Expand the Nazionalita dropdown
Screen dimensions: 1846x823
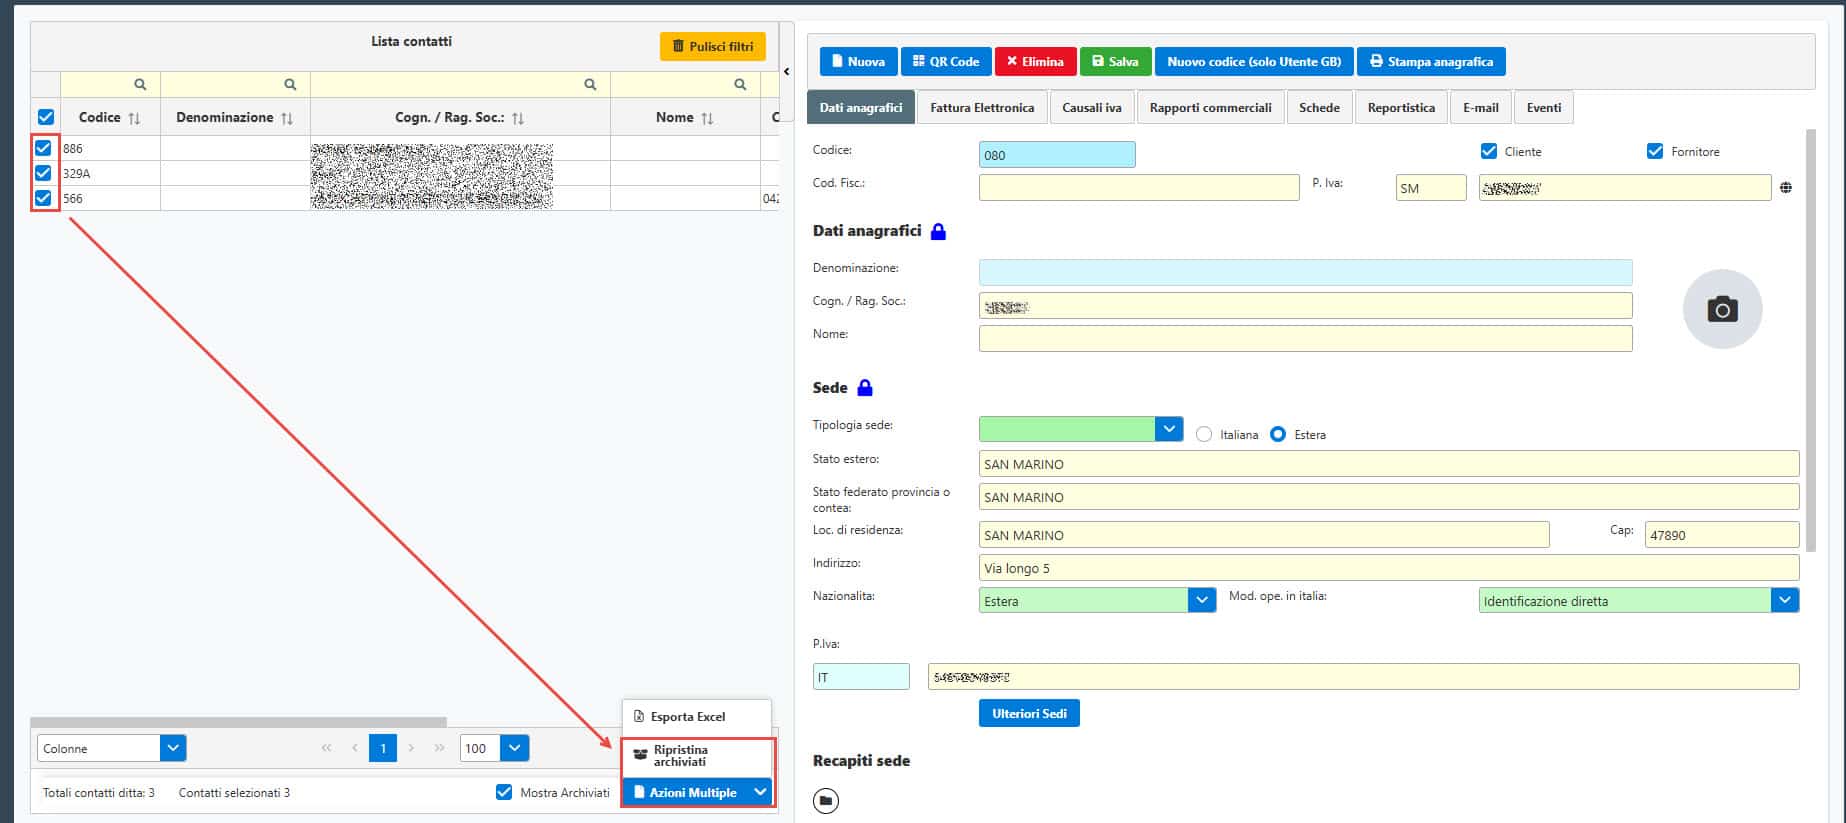pos(1201,601)
